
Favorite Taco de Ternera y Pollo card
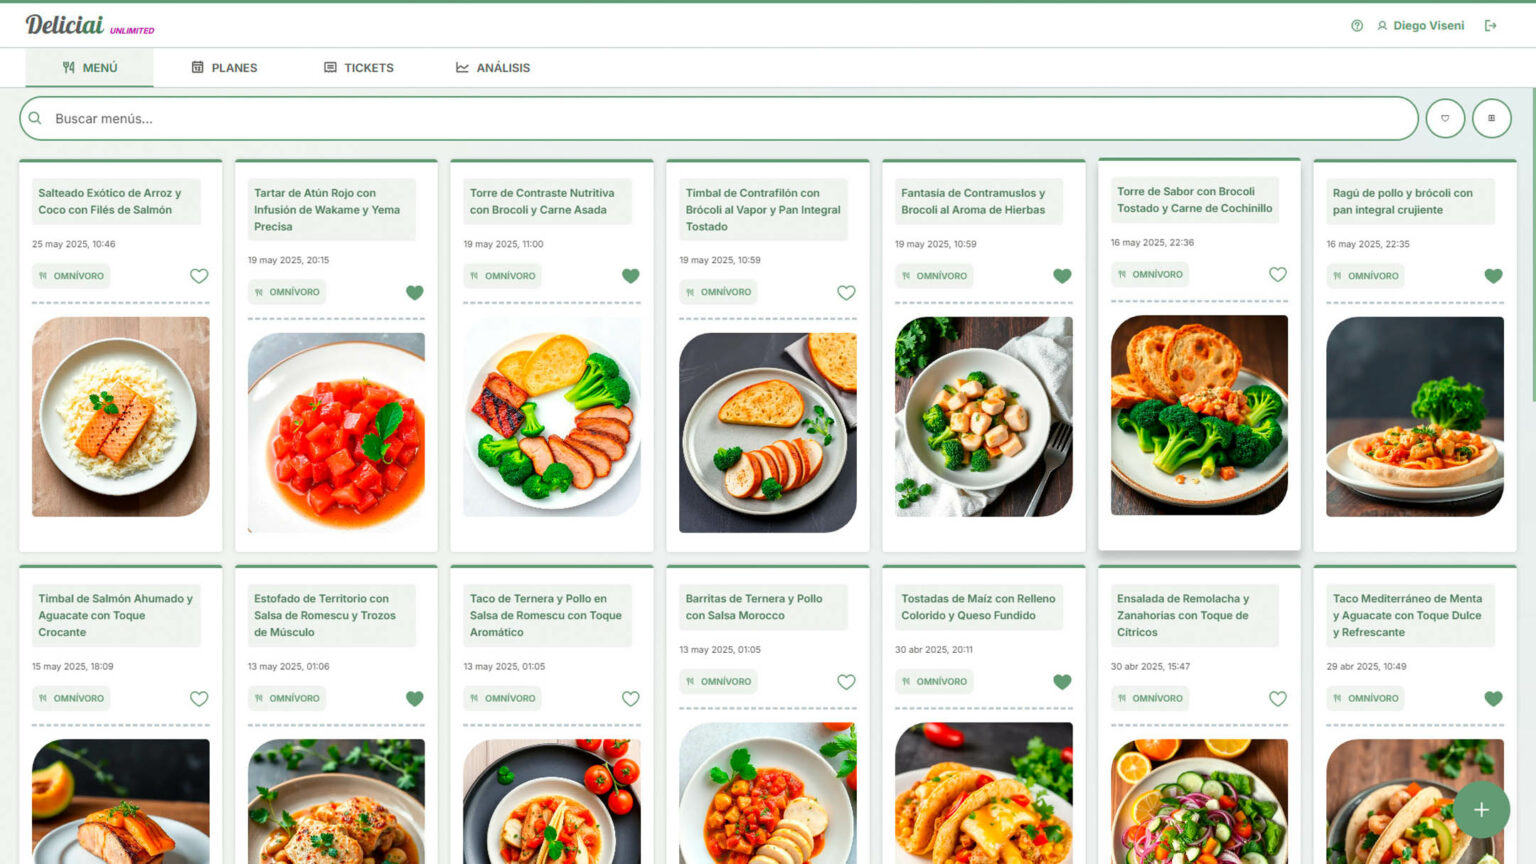(630, 699)
